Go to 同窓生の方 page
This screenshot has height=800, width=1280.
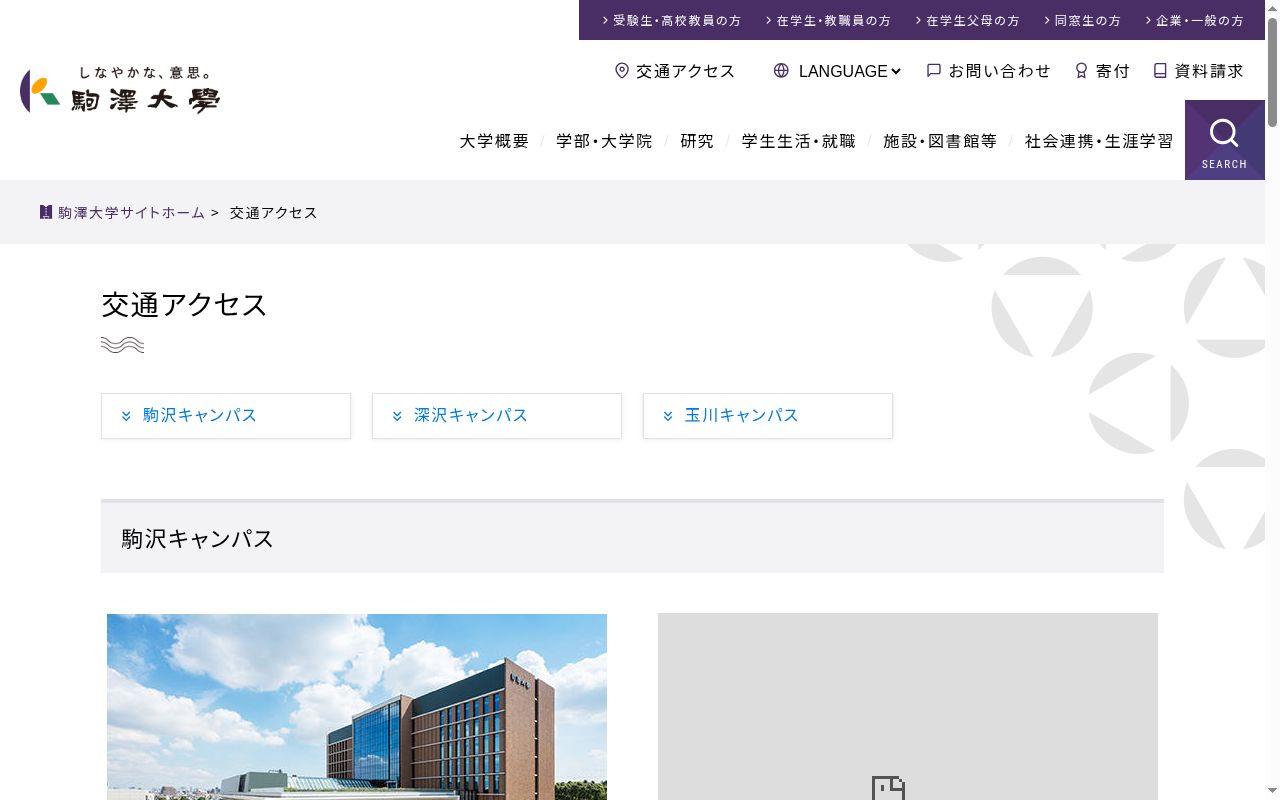[1082, 20]
